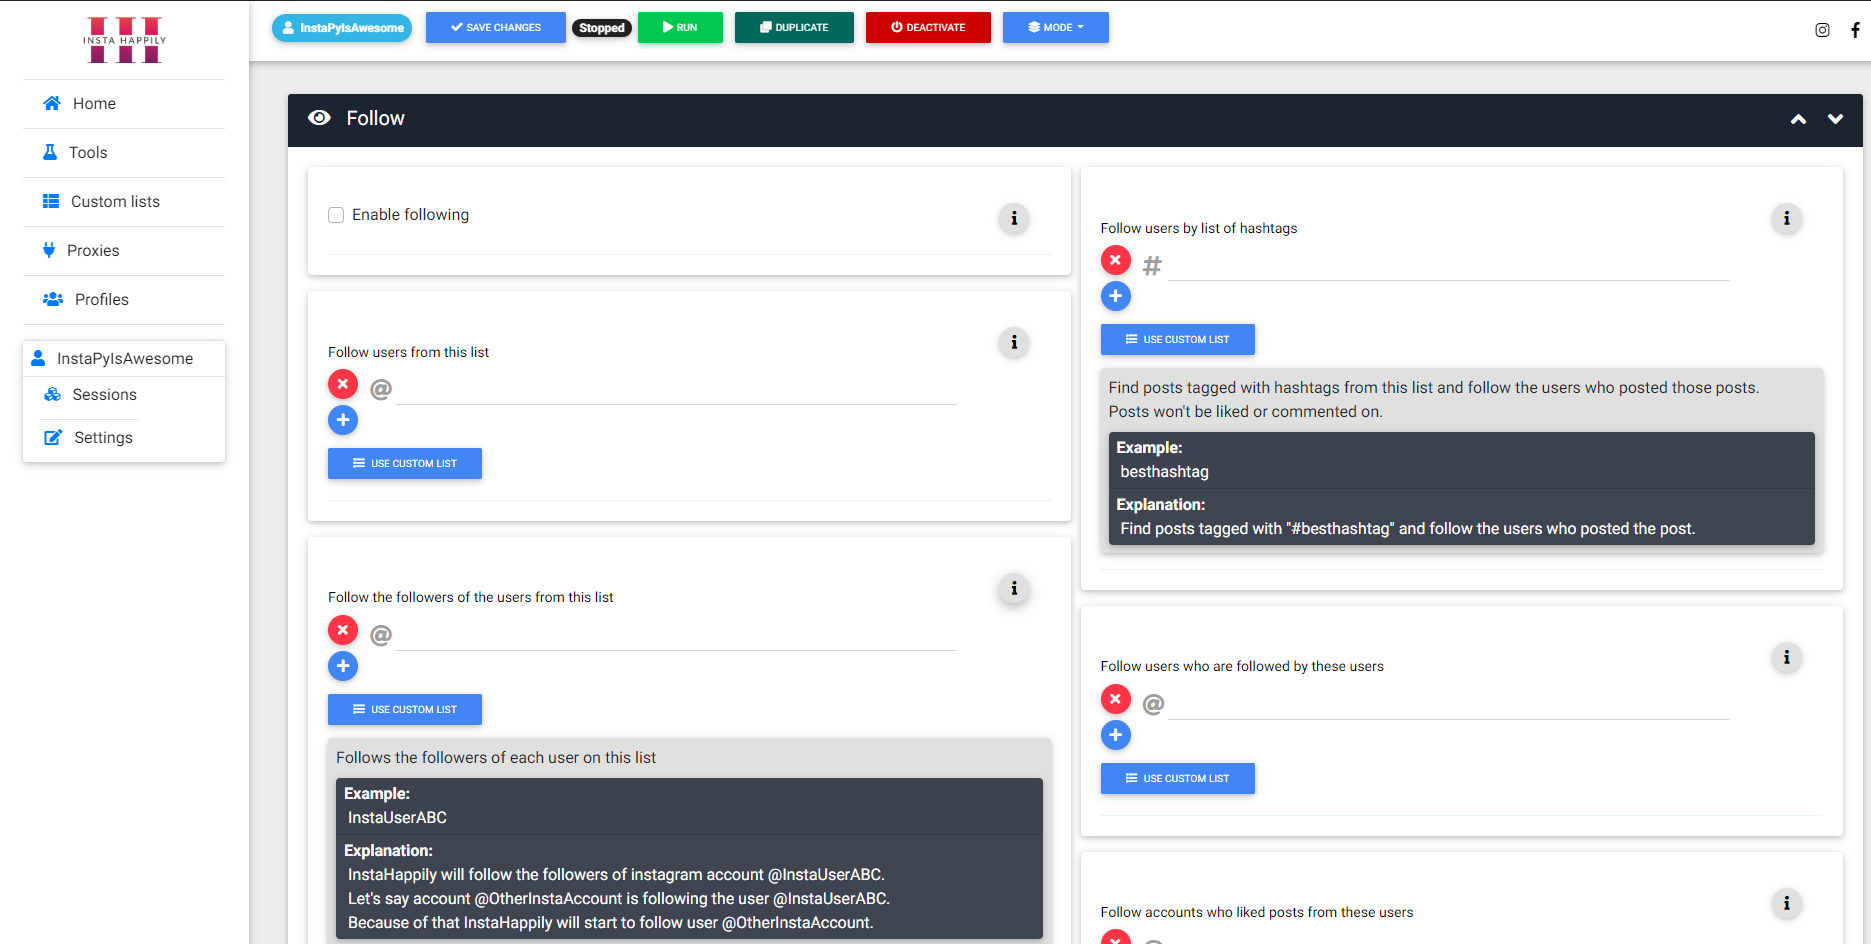Add entry to Follow users from this list

[343, 420]
